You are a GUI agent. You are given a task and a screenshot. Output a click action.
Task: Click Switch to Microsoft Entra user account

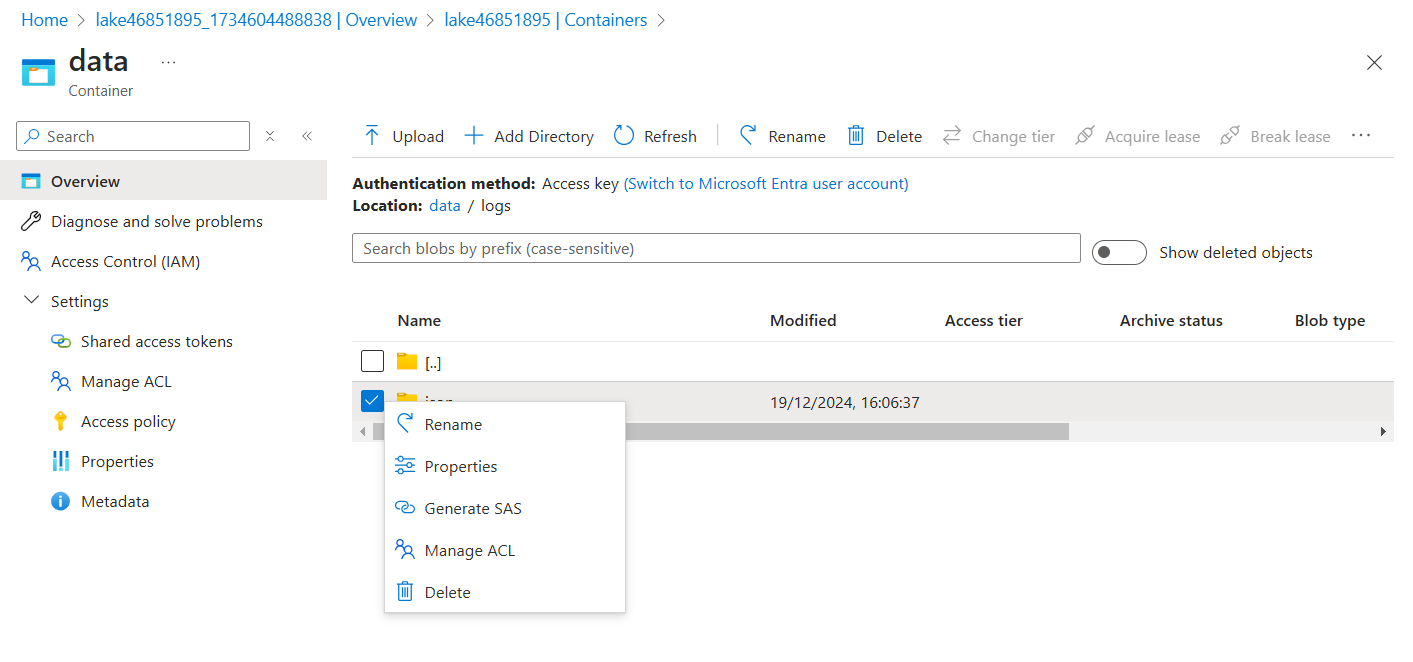pos(765,184)
